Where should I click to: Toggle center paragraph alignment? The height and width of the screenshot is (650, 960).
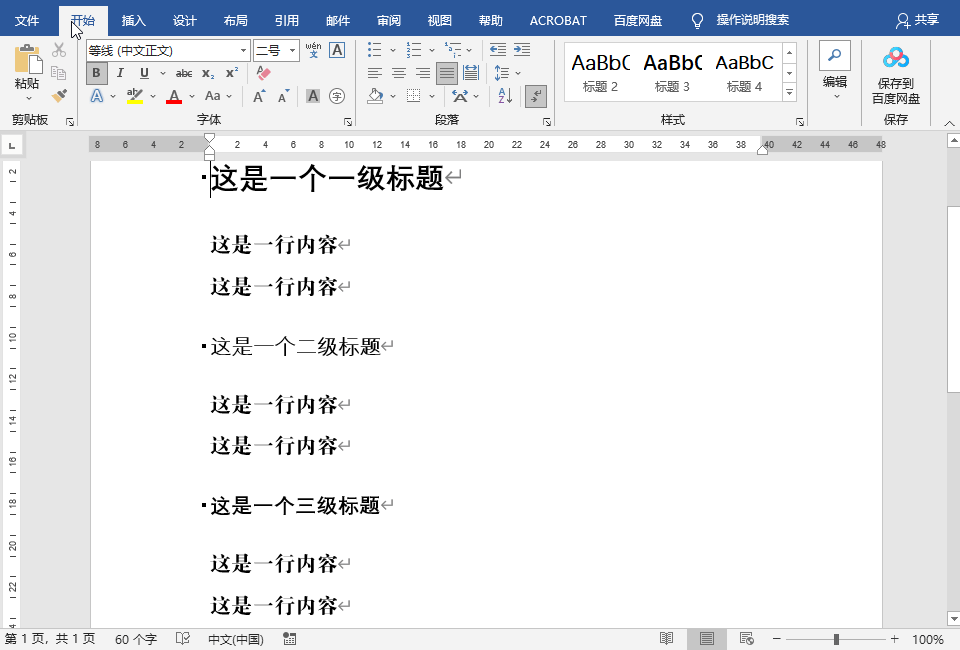(401, 72)
